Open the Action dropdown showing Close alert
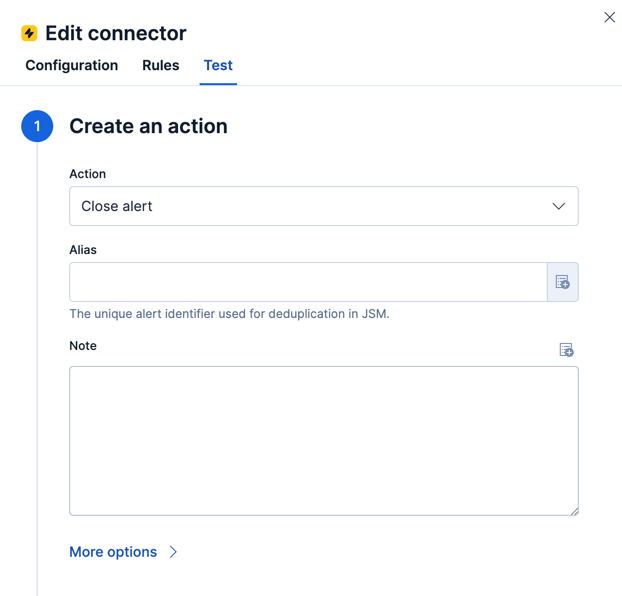 click(310, 206)
